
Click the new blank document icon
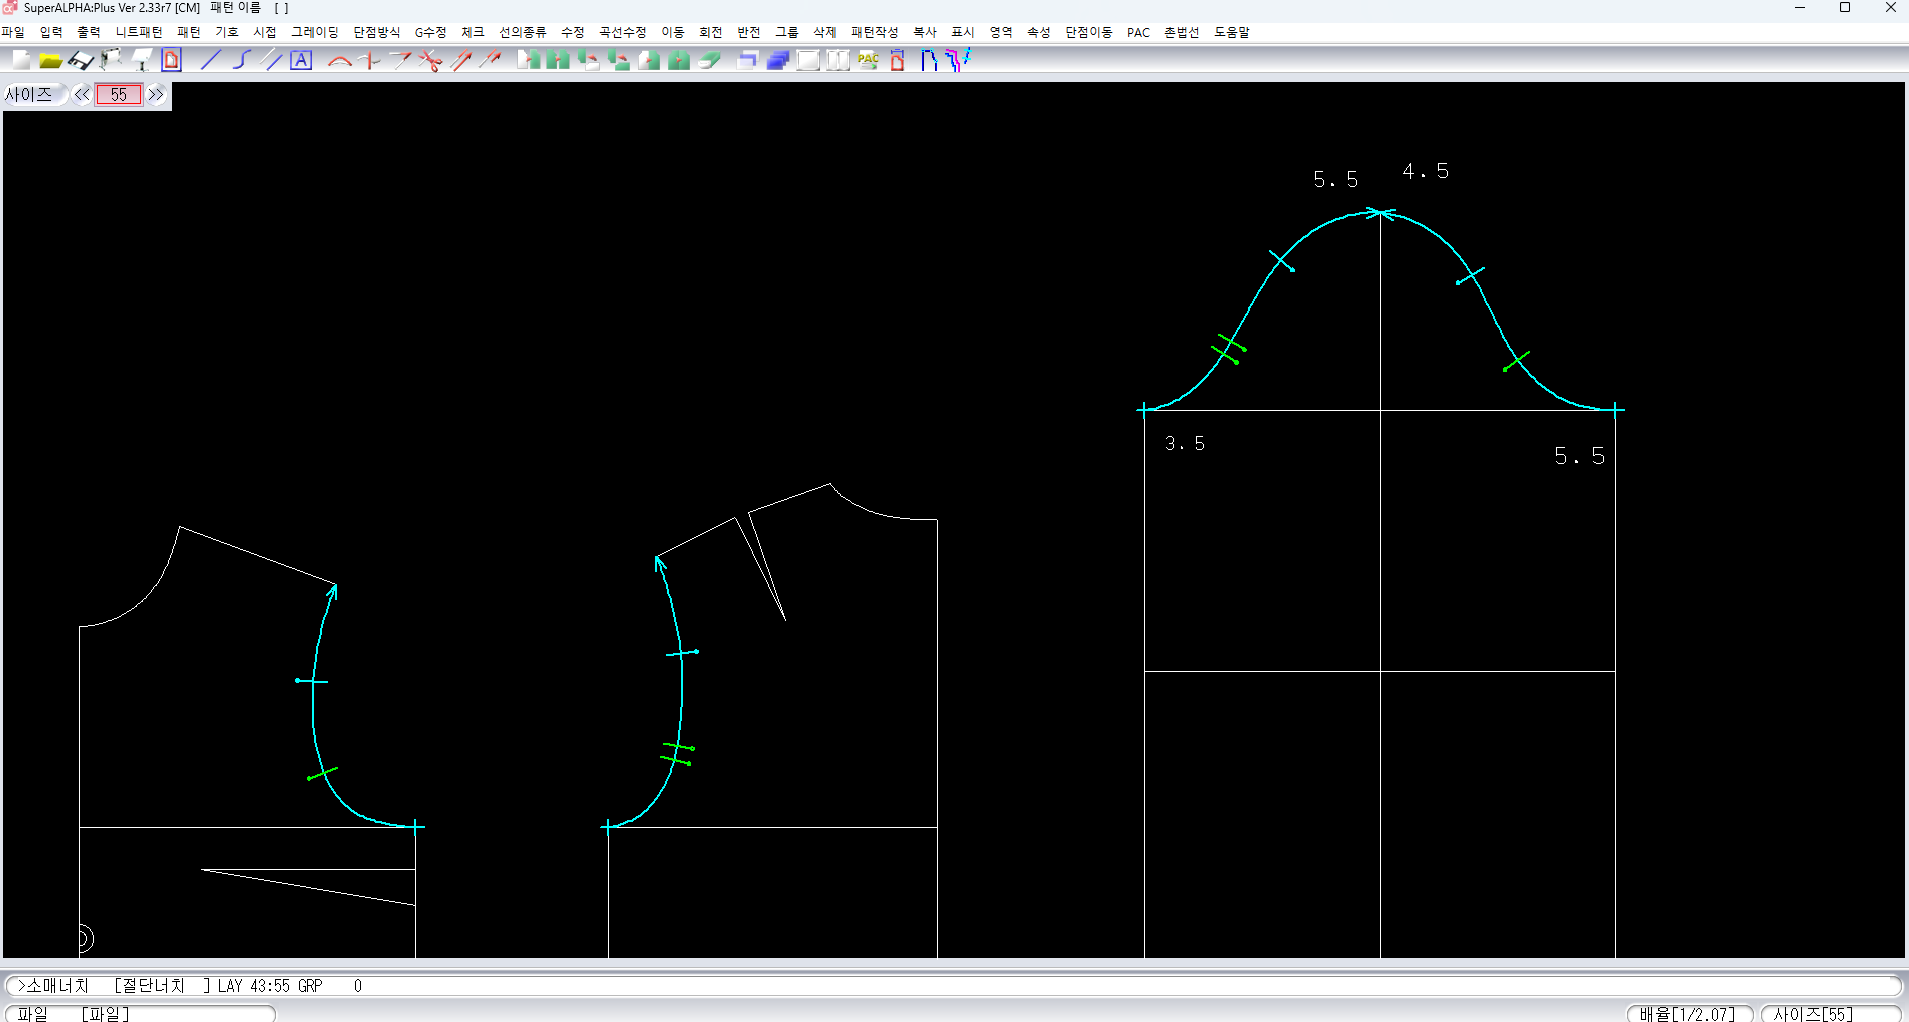[x=21, y=61]
